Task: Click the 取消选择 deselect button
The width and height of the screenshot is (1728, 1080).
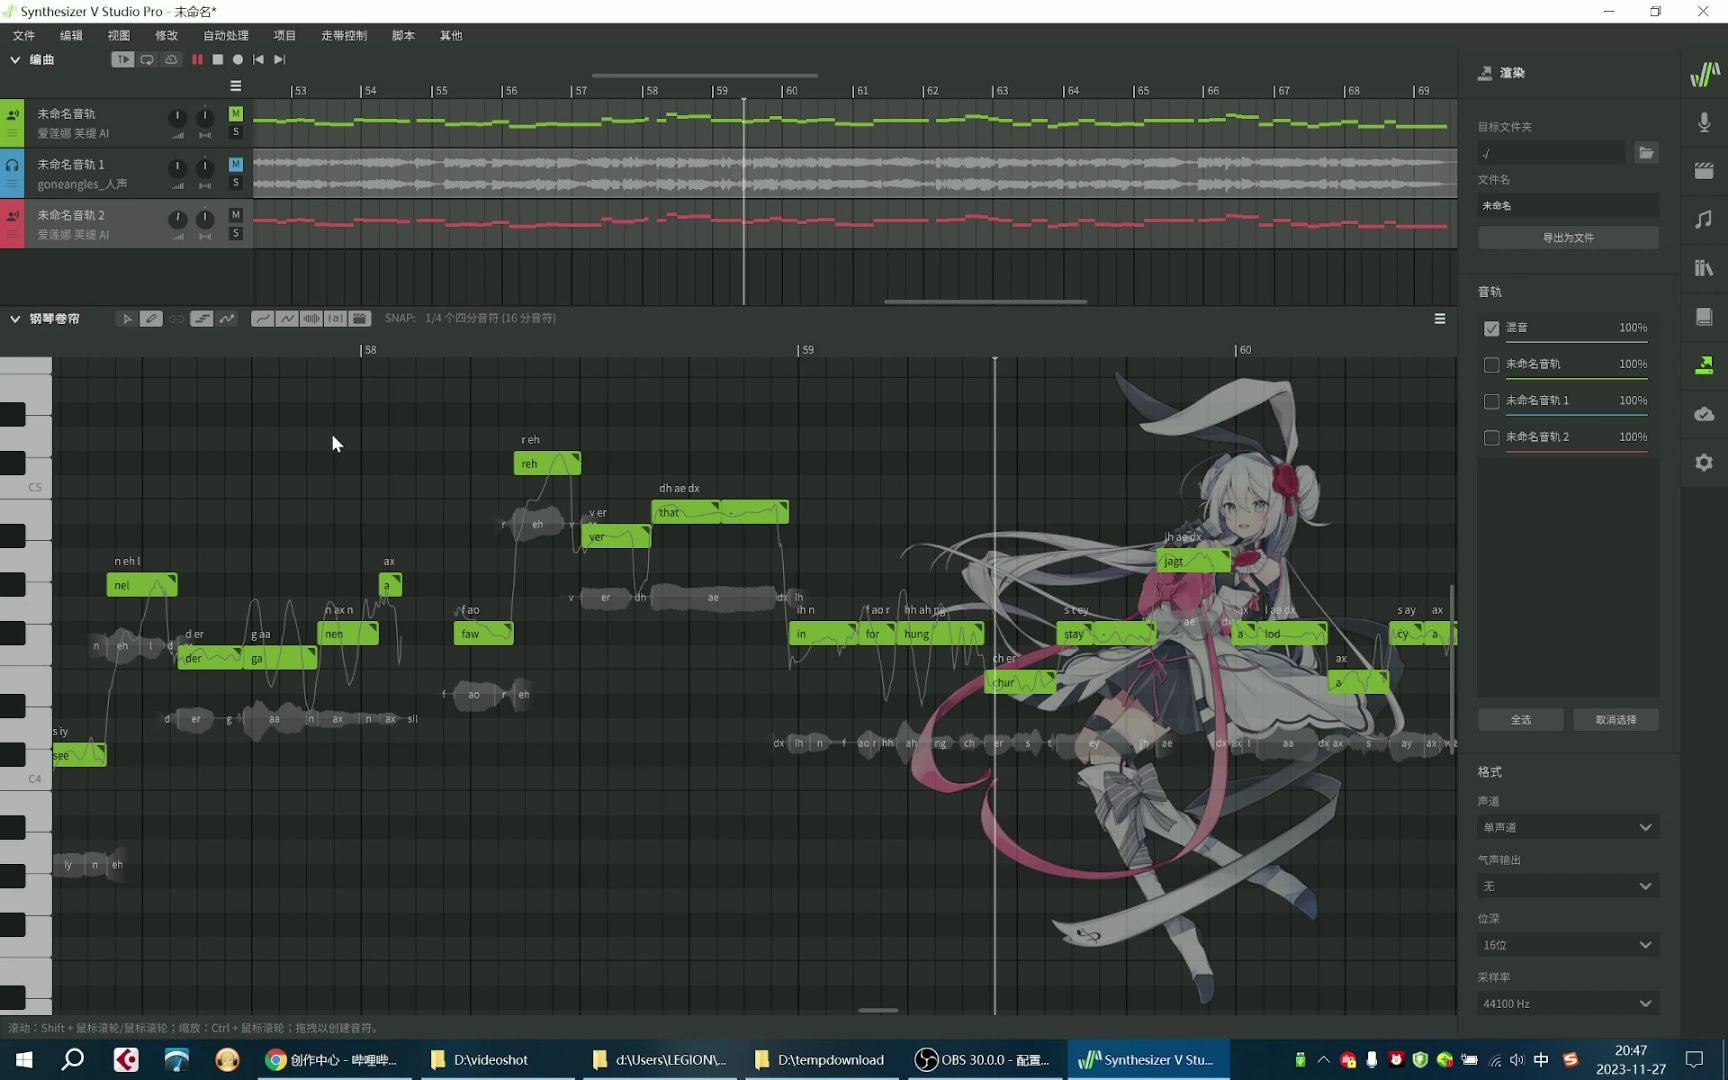Action: click(x=1616, y=720)
